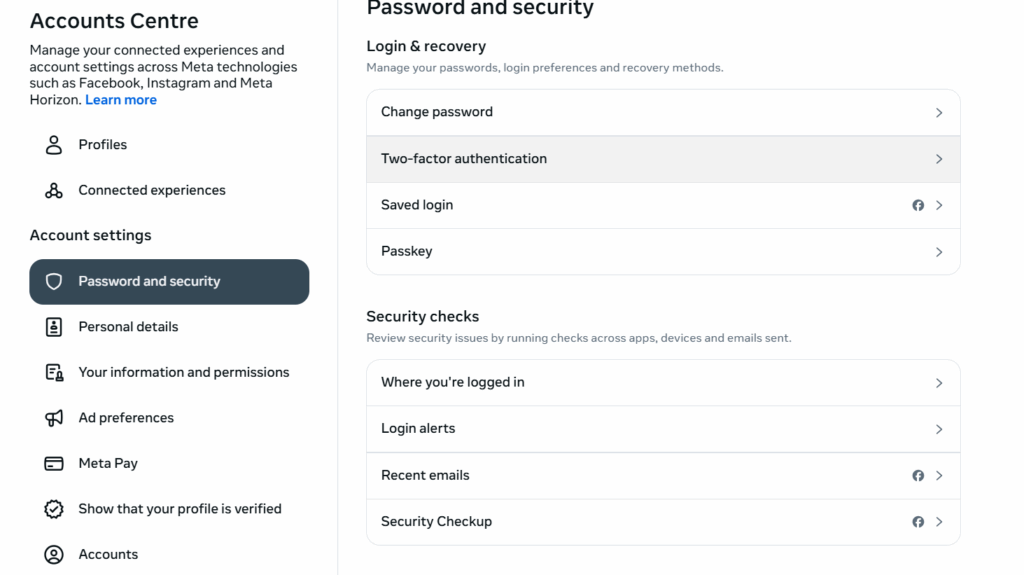Click the information and permissions lock icon
Screen dimensions: 1024x575
coord(54,372)
